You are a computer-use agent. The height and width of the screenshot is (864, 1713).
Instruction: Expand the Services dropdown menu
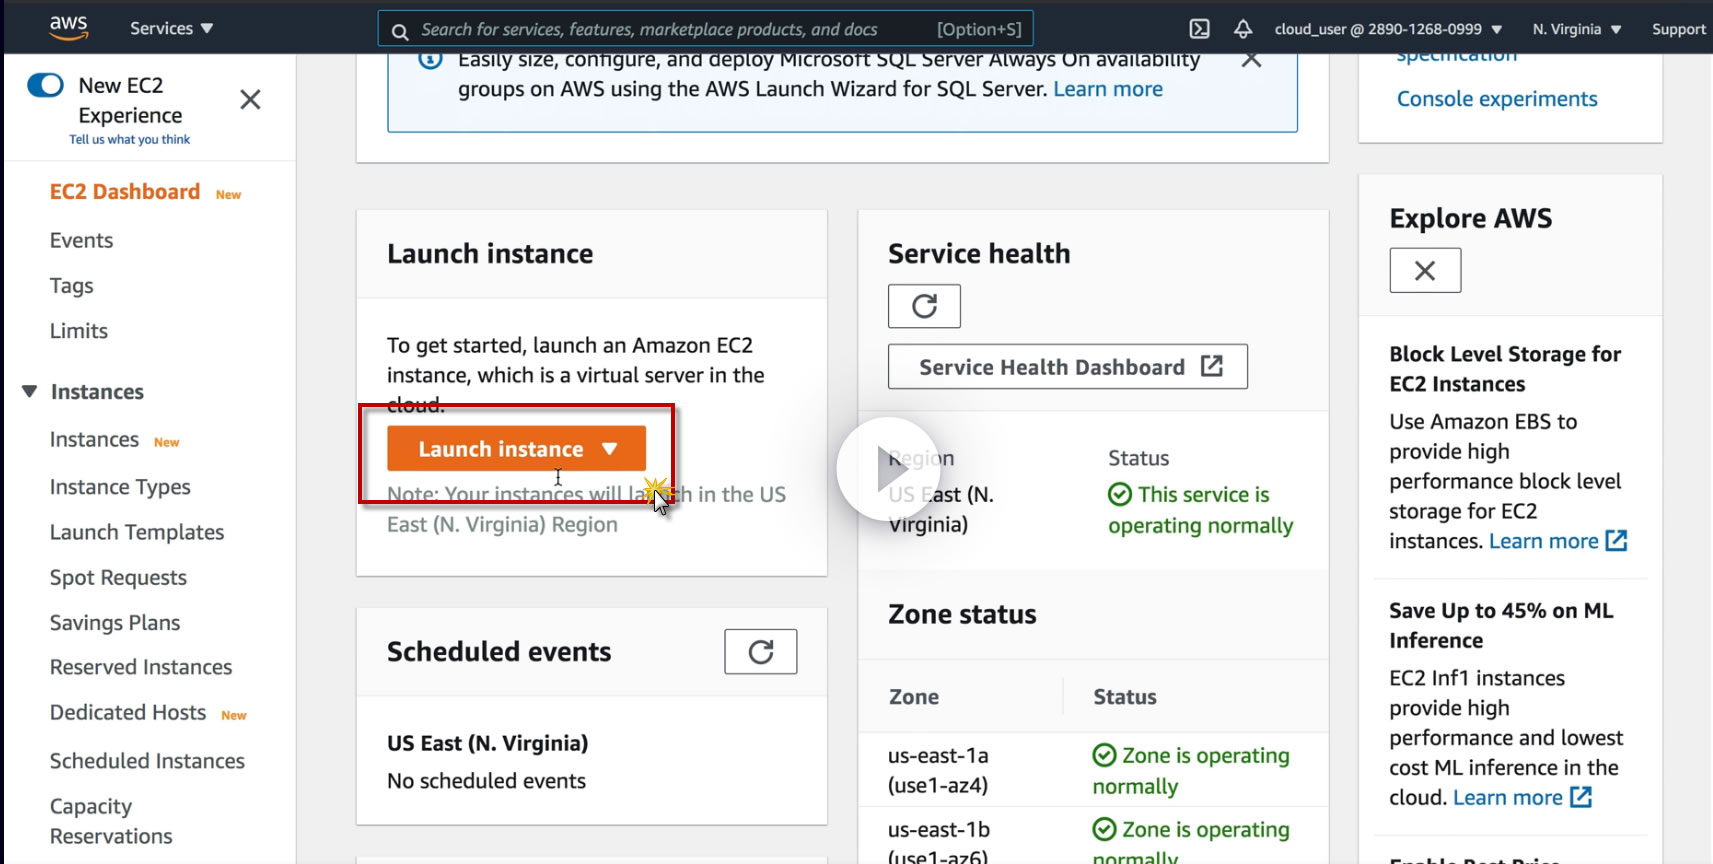click(x=171, y=28)
